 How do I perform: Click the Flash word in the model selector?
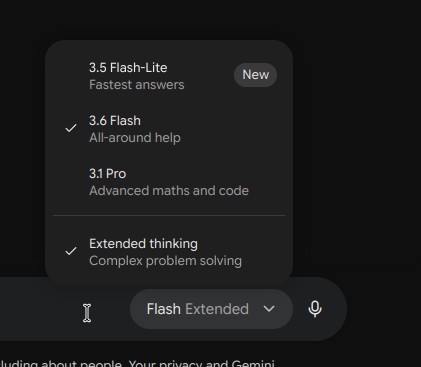164,309
